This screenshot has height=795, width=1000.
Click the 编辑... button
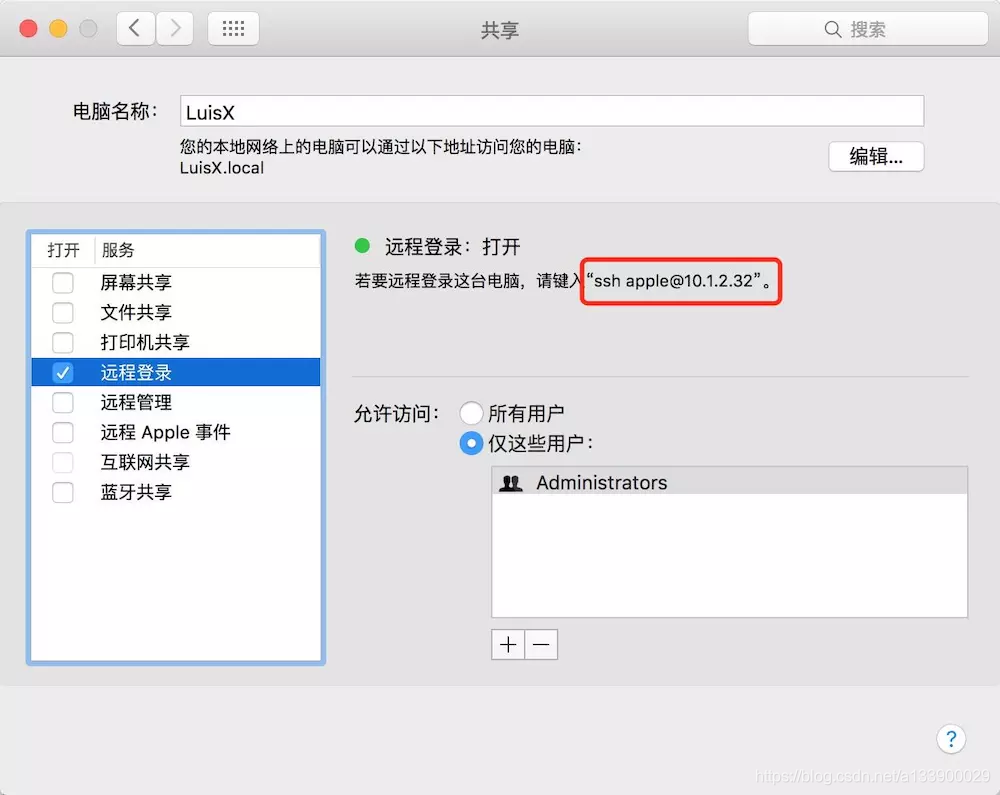[x=876, y=156]
